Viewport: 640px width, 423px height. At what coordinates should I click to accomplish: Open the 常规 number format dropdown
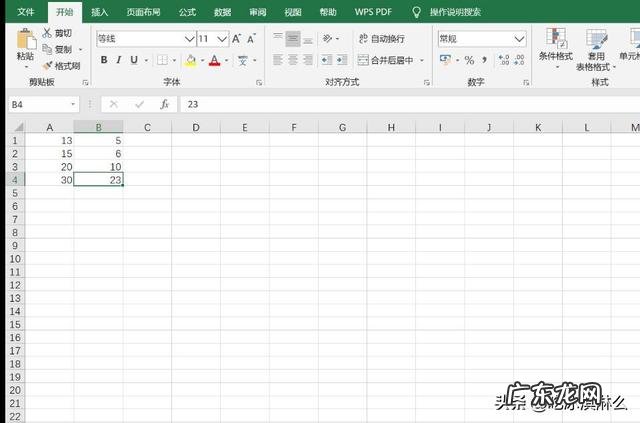(519, 39)
